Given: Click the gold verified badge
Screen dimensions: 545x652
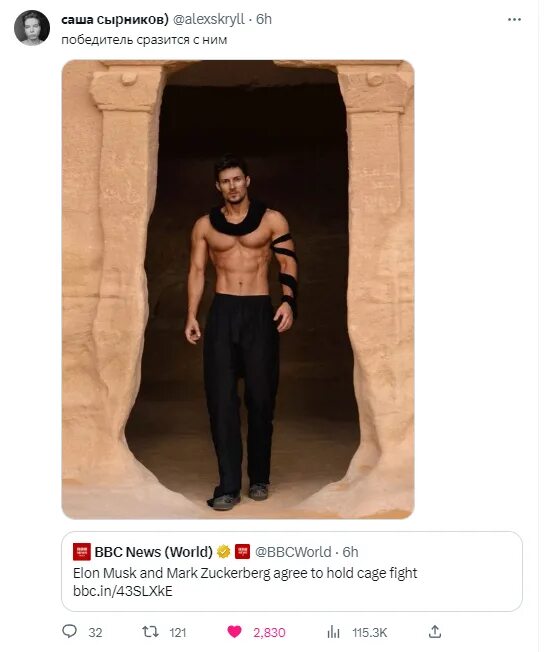Looking at the screenshot, I should click(x=224, y=552).
